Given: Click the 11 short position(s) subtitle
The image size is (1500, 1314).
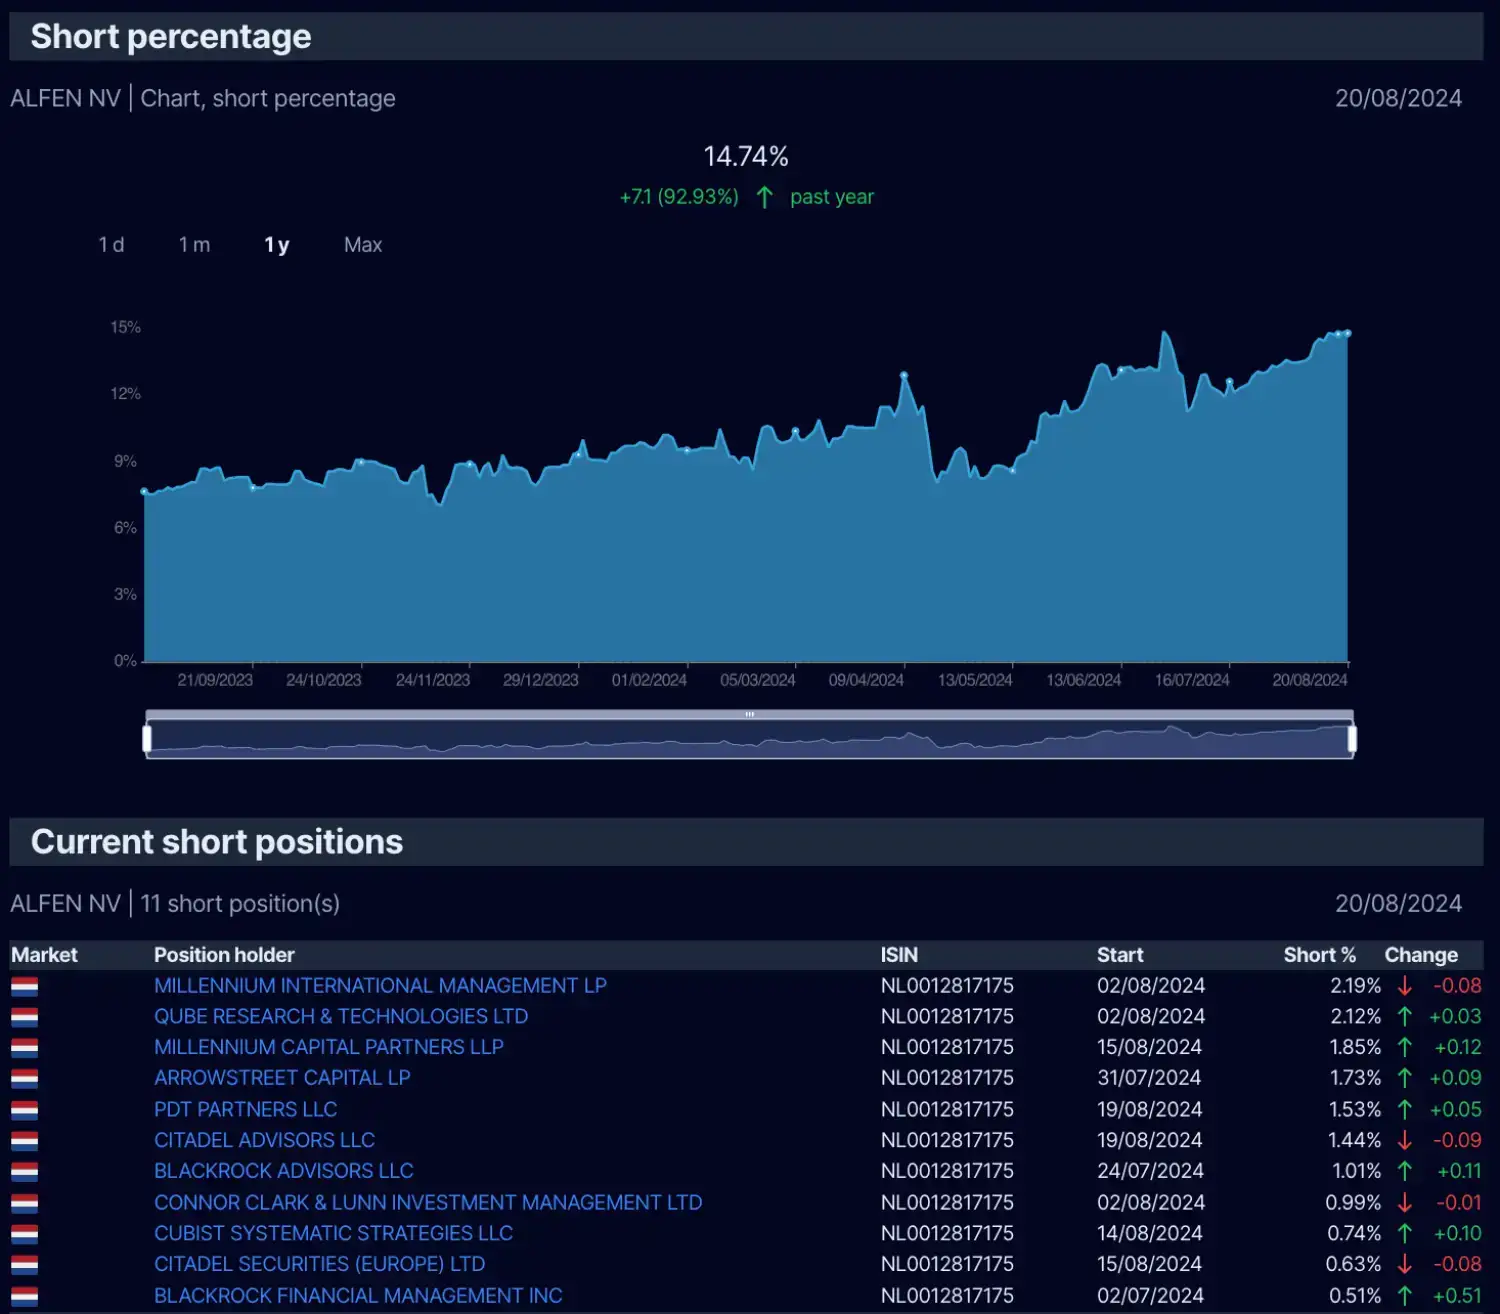Looking at the screenshot, I should pos(240,904).
